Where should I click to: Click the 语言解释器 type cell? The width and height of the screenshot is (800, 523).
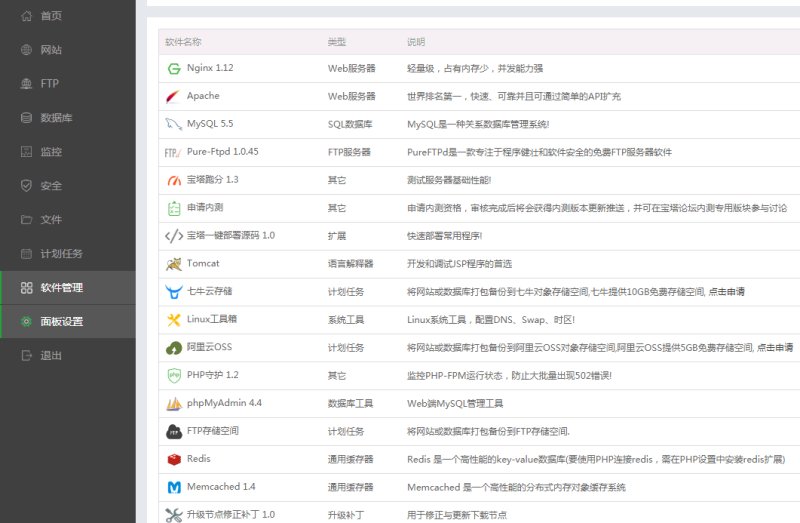pos(351,264)
